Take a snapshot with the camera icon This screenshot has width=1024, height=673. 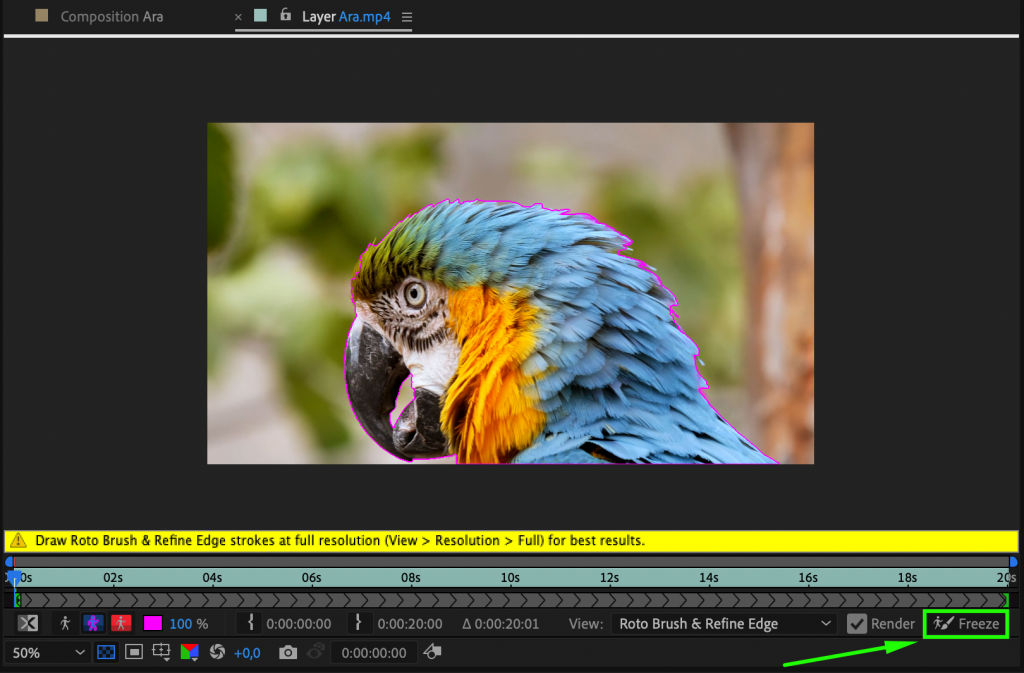tap(288, 652)
